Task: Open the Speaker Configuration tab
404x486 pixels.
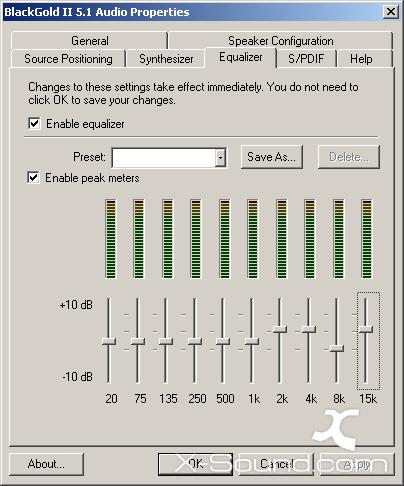Action: pos(281,41)
